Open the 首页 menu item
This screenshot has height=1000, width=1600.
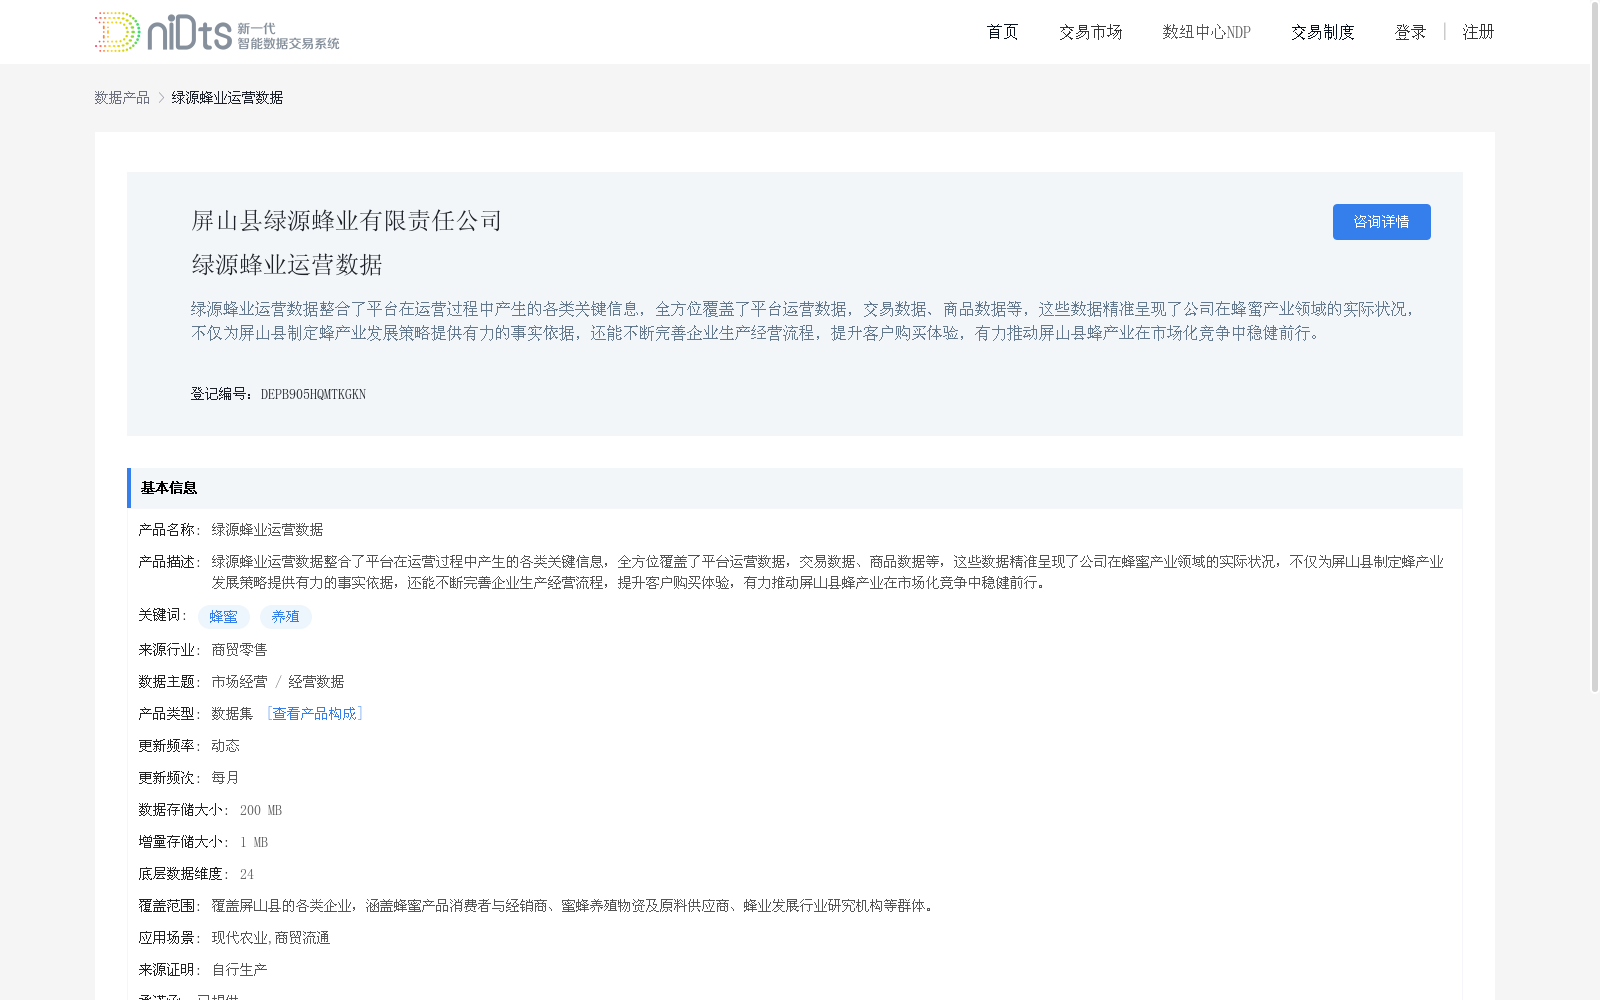[x=1002, y=32]
